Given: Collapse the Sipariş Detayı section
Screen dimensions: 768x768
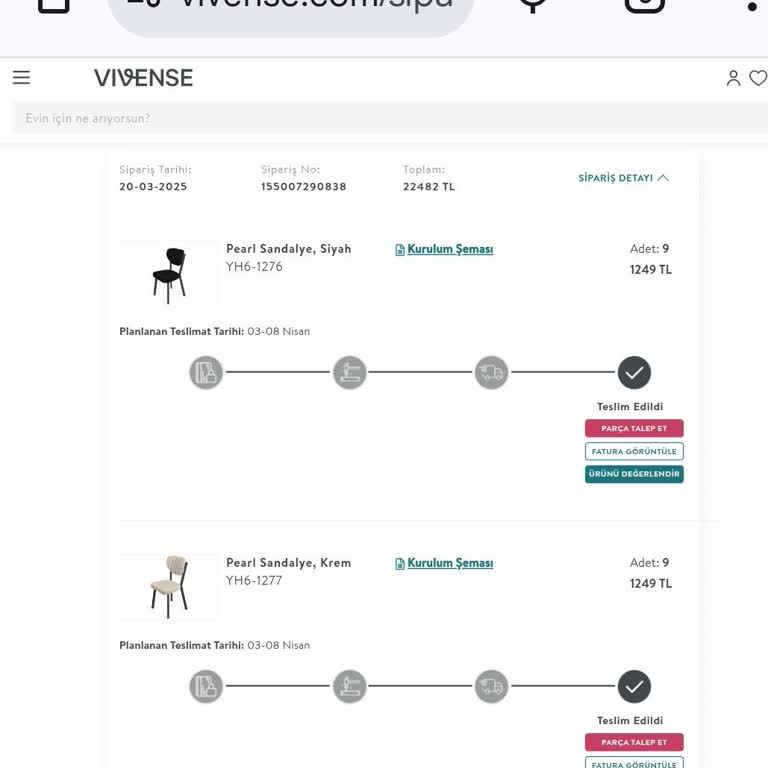Looking at the screenshot, I should tap(623, 178).
